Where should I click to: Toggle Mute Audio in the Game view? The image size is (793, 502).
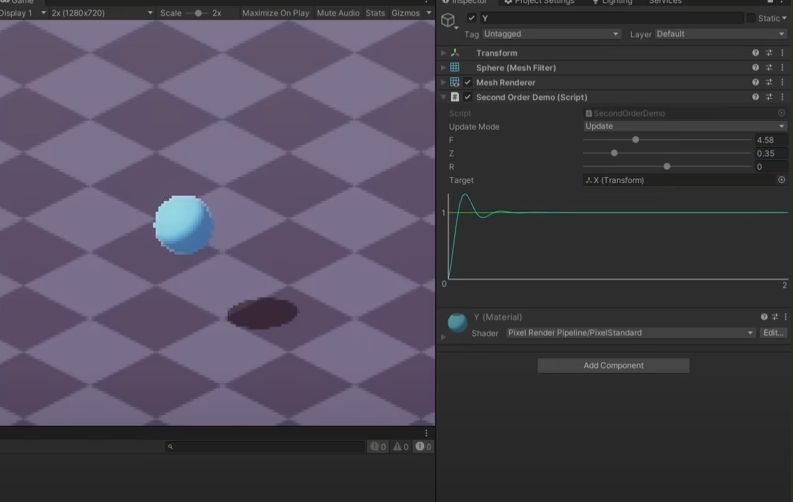[x=338, y=13]
